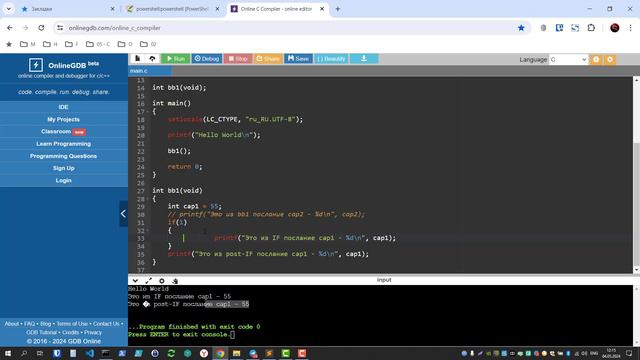Open Programming Questions in the sidebar
Screen dimensions: 640x360
coord(64,156)
